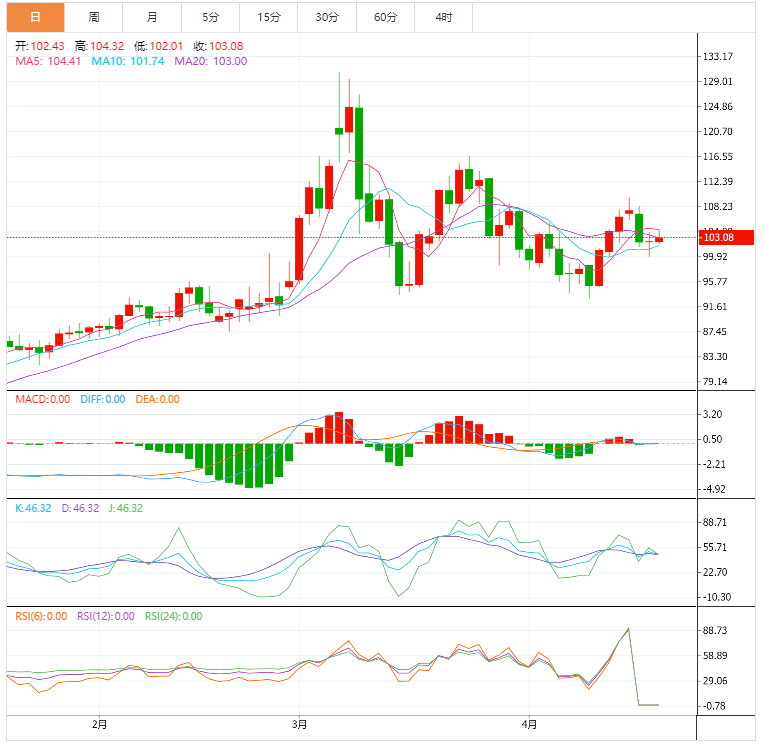Click the red 103.08 current price tag

726,238
